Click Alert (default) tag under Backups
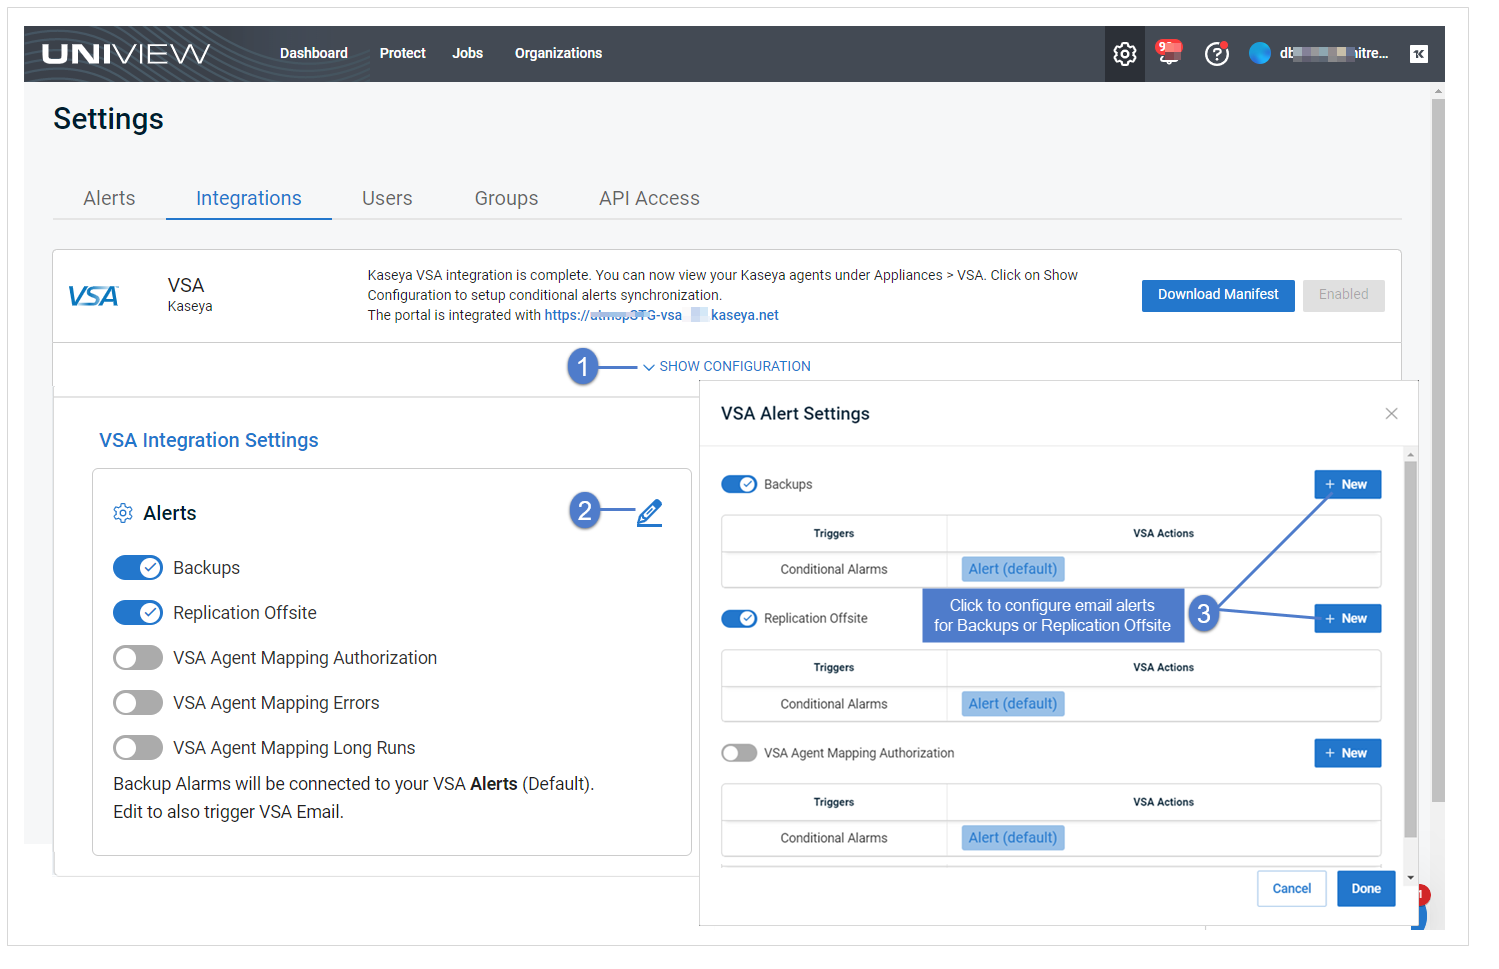Screen dimensions: 1499x969 pyautogui.click(x=1013, y=569)
